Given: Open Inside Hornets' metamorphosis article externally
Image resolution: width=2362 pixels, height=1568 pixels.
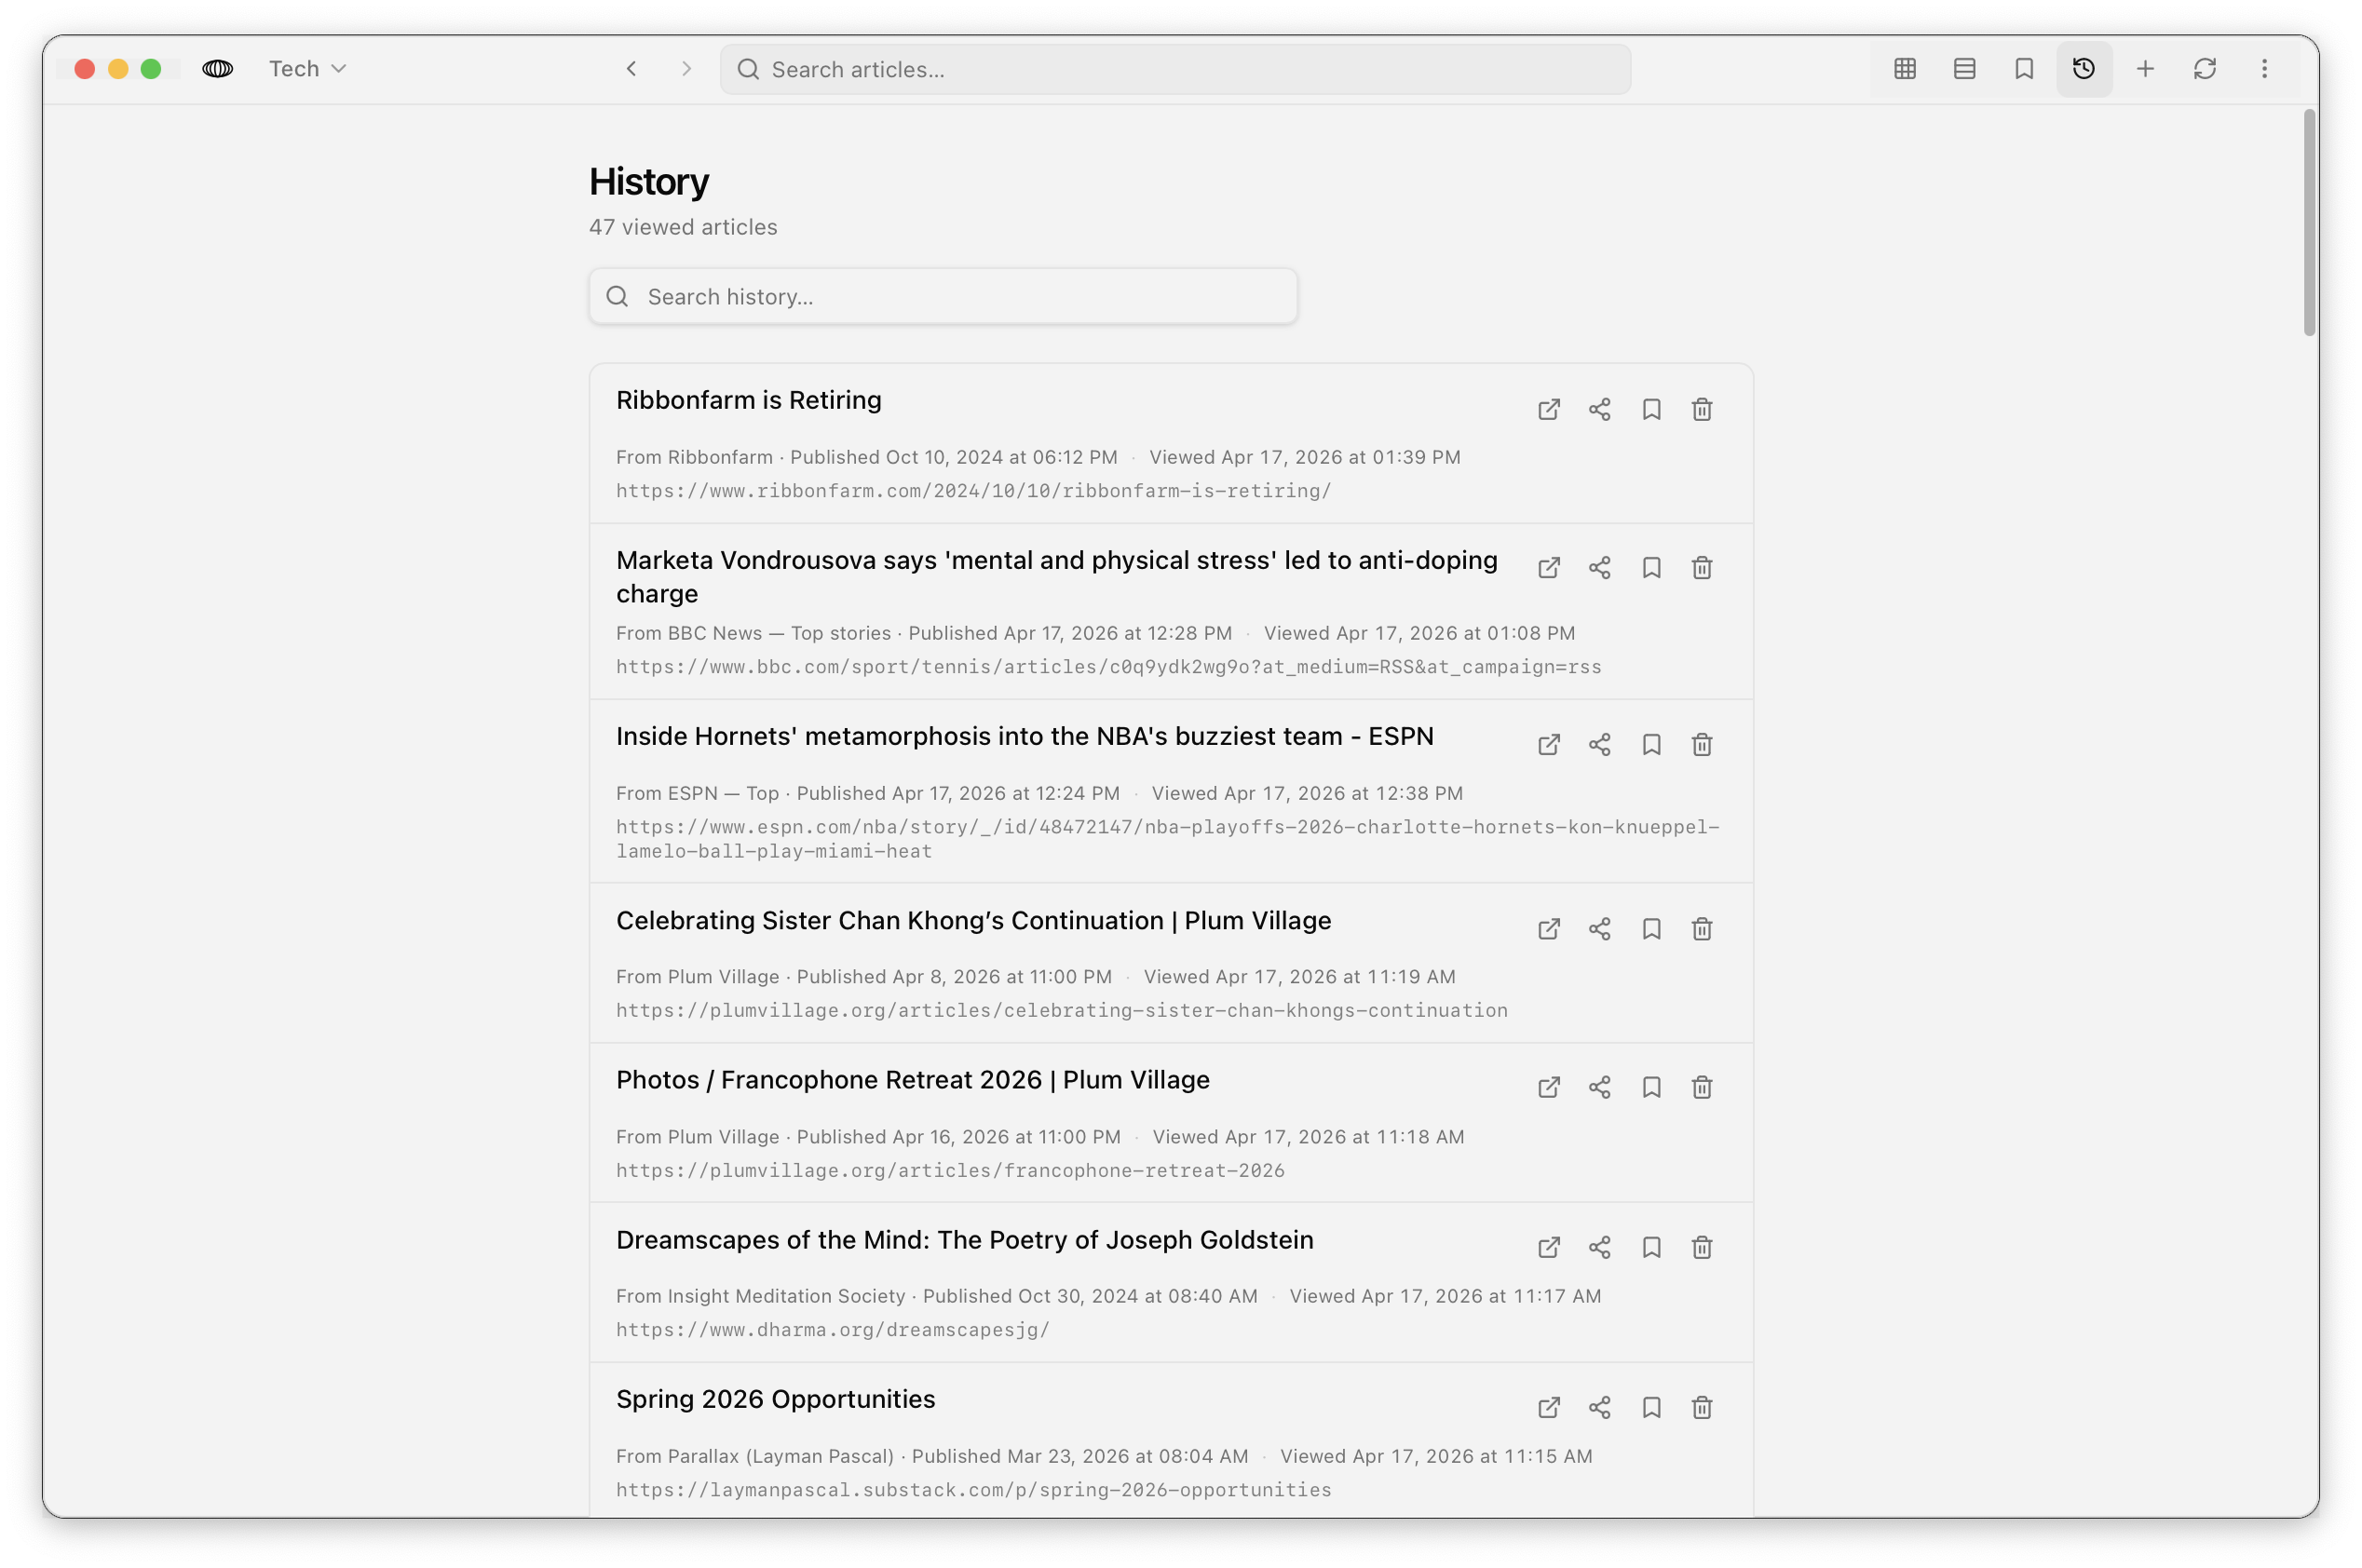Looking at the screenshot, I should [x=1549, y=745].
